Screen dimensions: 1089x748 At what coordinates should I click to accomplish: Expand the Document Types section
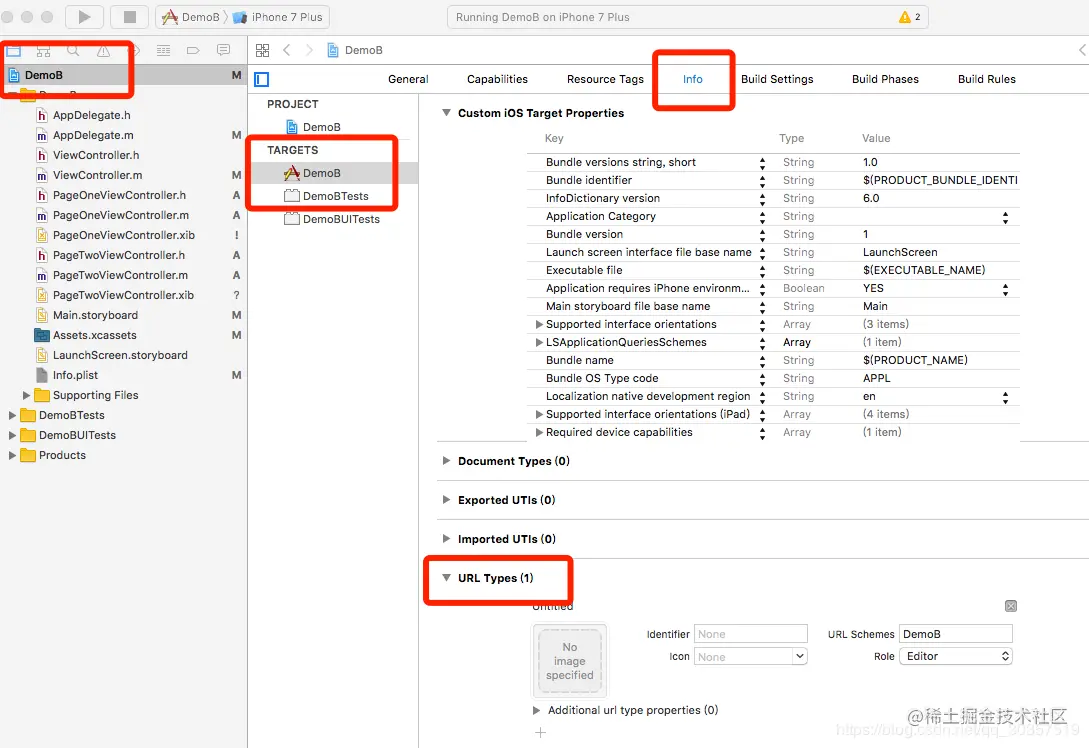pos(447,460)
